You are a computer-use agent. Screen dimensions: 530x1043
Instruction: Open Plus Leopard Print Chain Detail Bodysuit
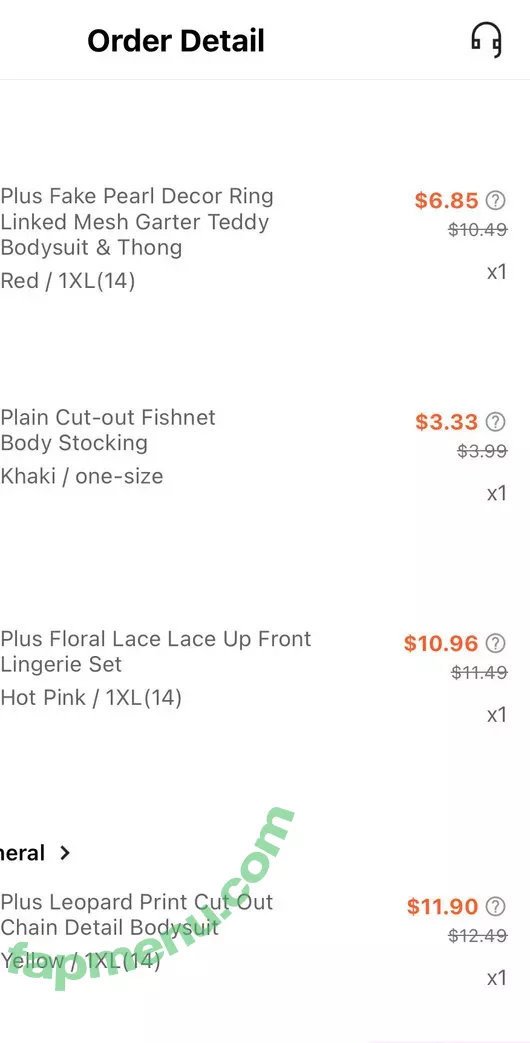point(136,915)
